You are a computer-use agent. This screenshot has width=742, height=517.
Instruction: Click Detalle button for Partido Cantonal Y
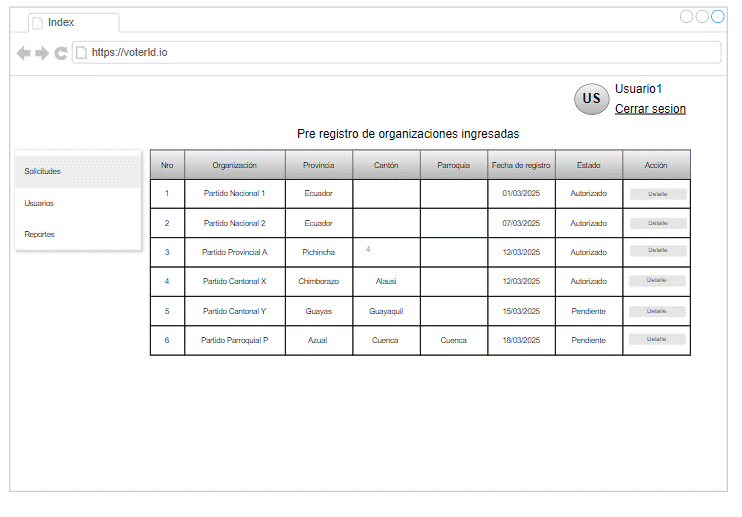coord(657,311)
